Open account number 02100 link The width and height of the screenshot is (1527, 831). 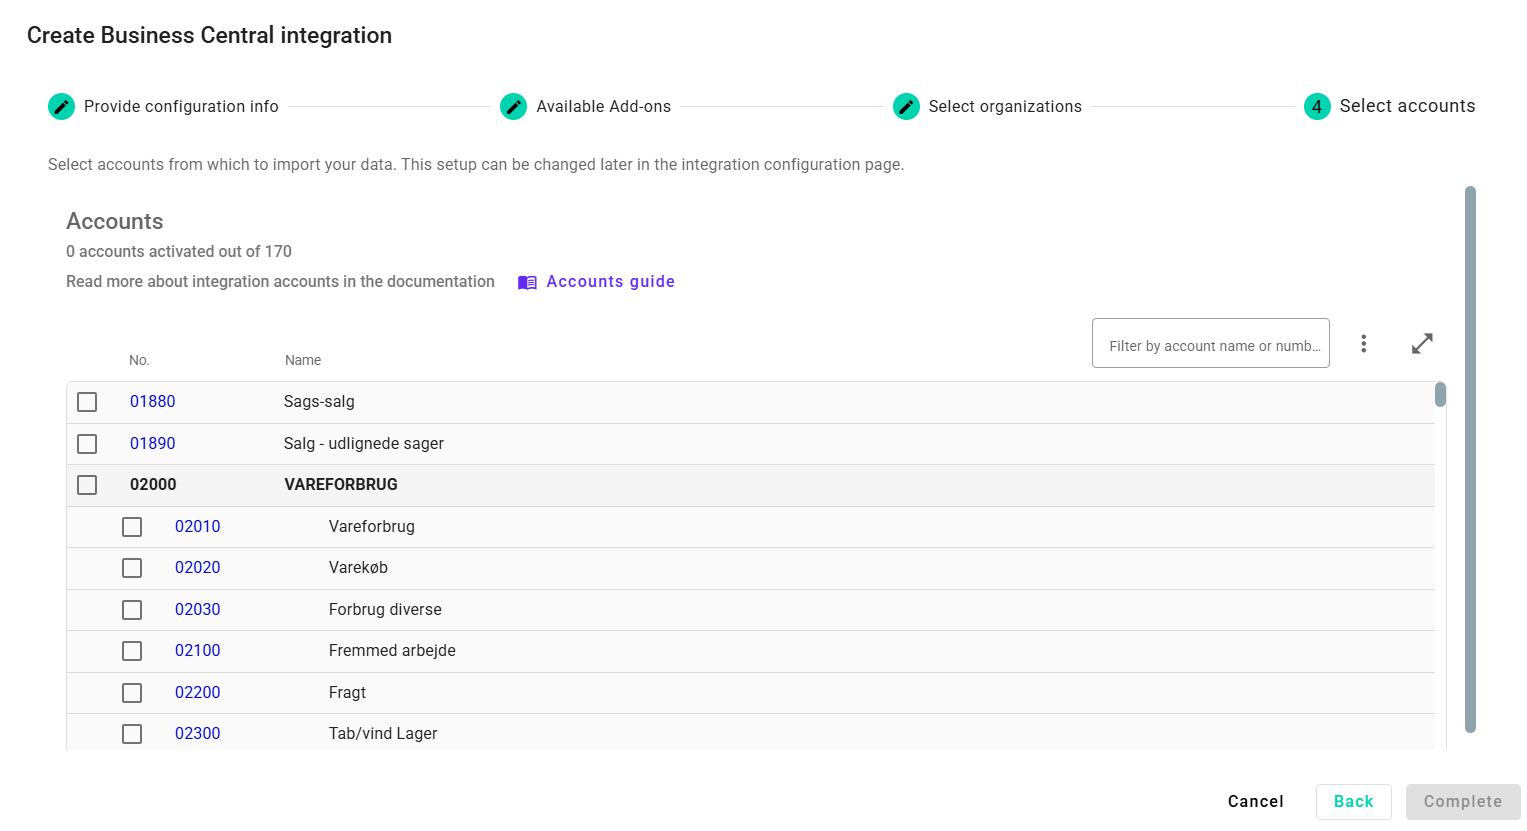click(197, 651)
